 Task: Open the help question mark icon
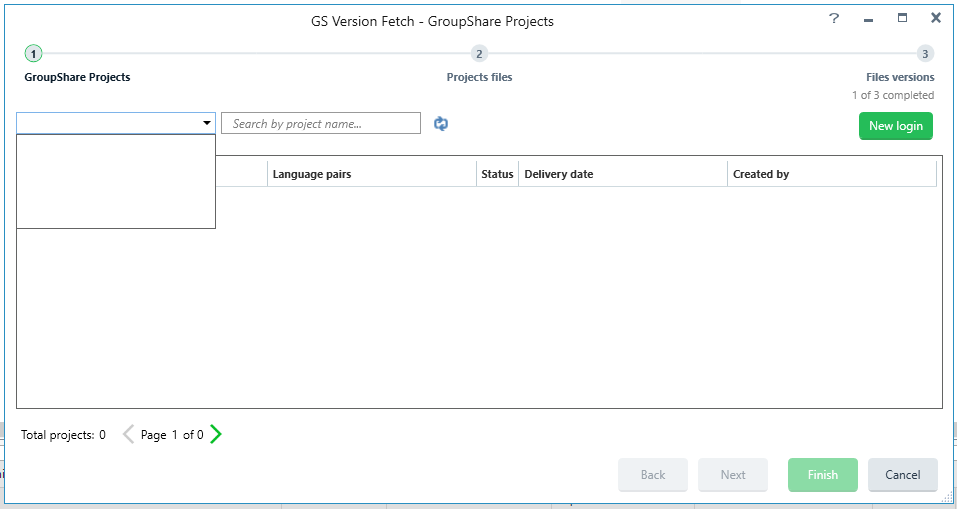[x=834, y=18]
